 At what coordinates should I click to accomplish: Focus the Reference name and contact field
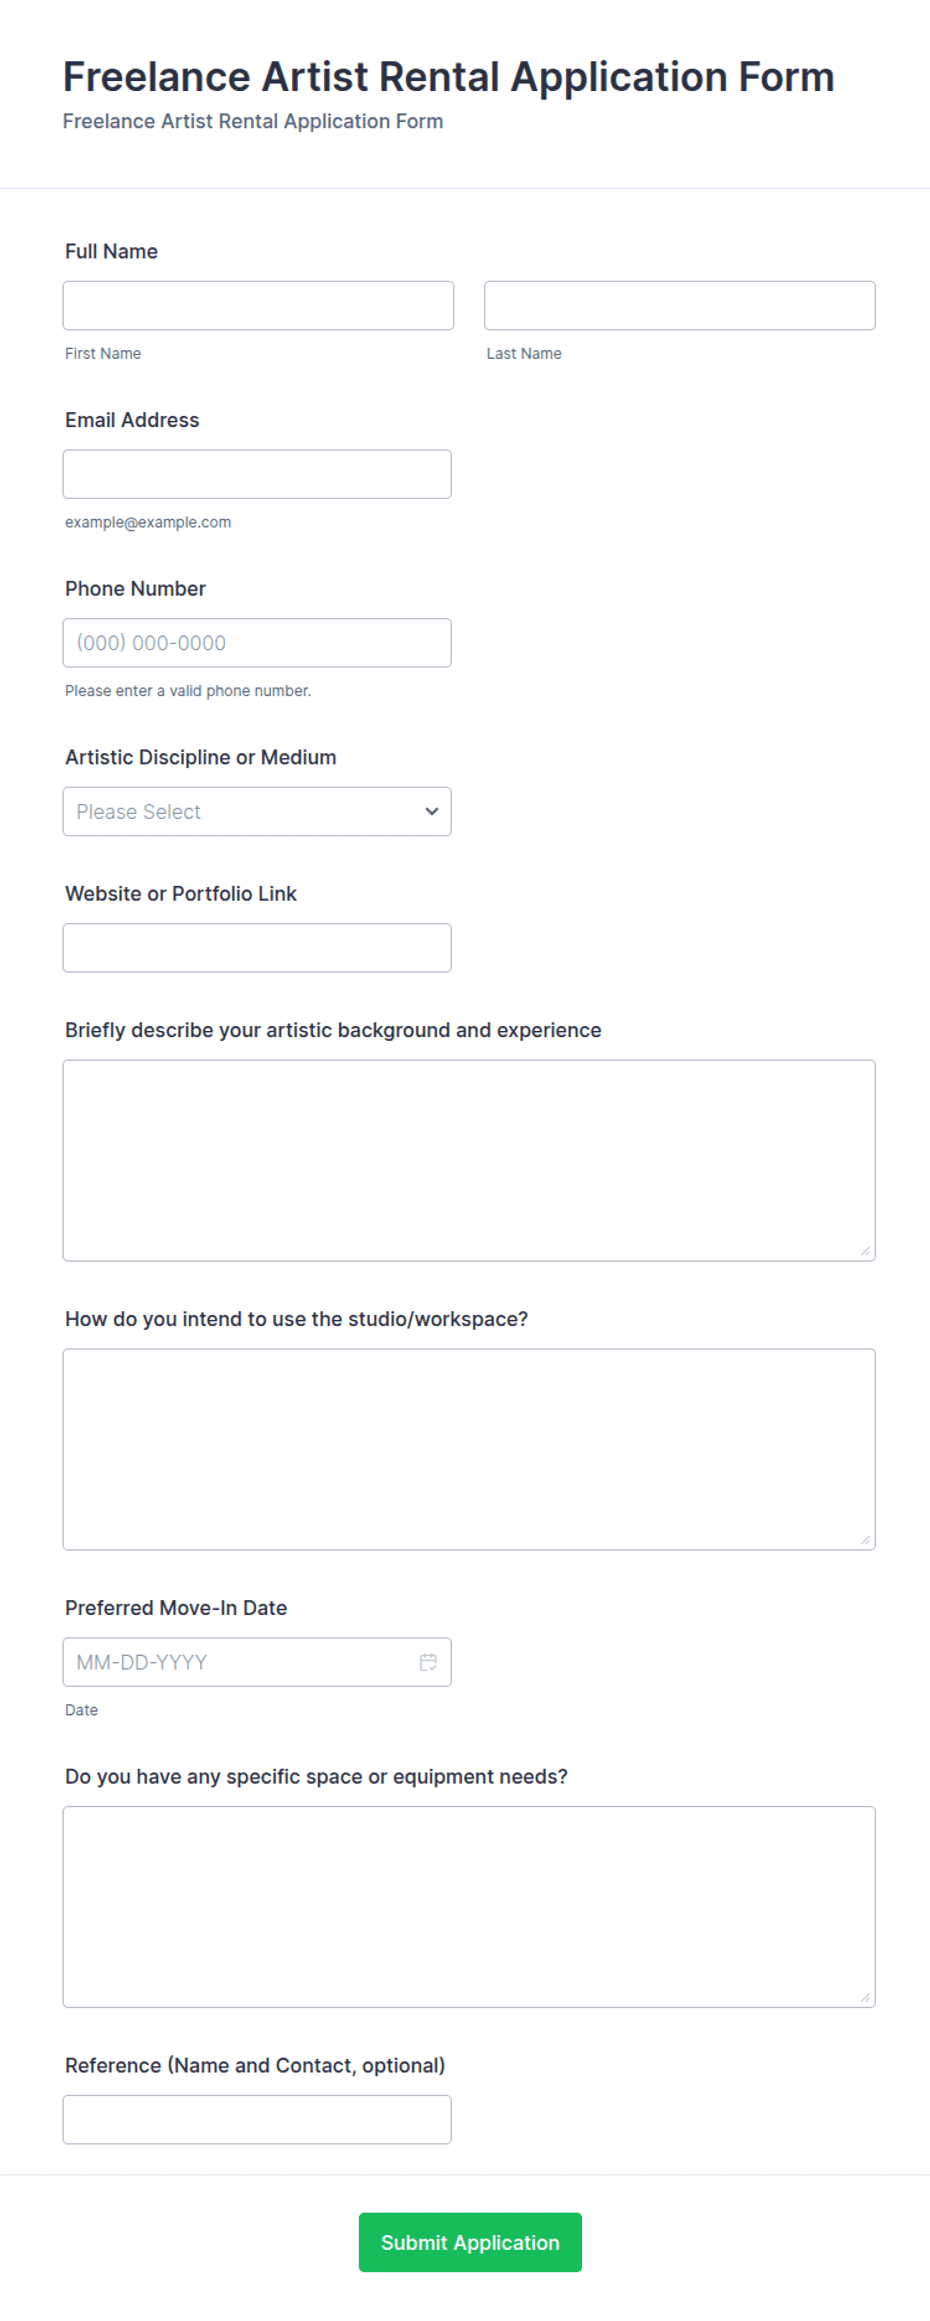(257, 2119)
